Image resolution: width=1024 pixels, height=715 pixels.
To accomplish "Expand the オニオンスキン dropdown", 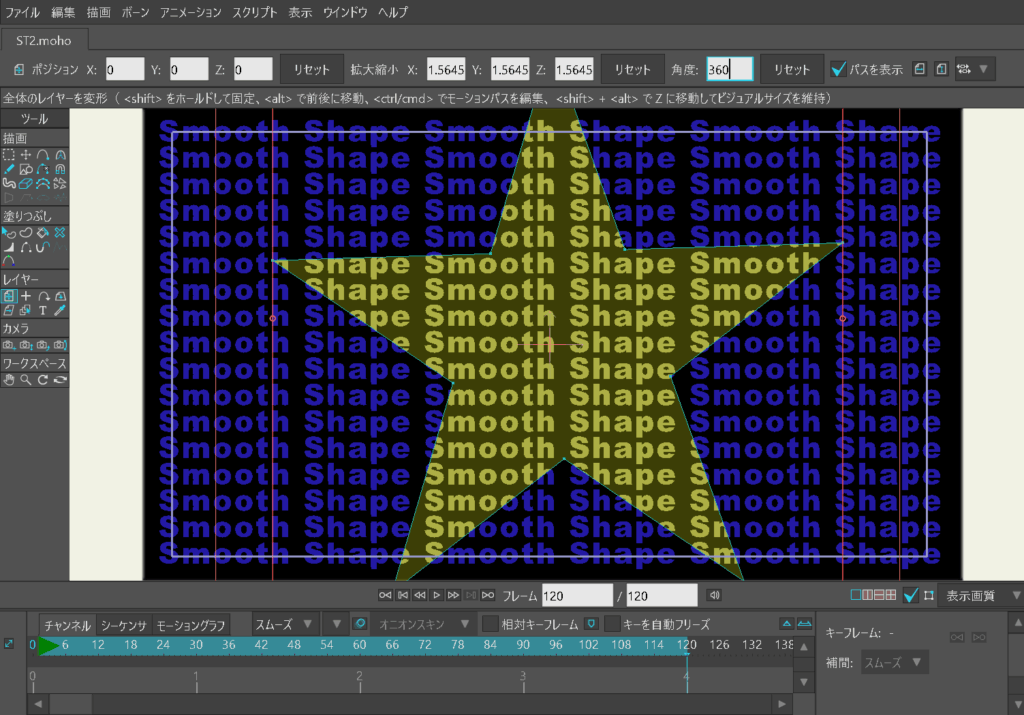I will point(425,624).
